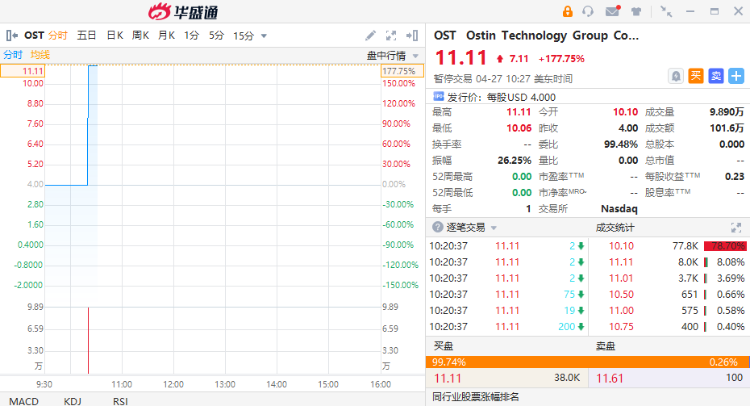Open the 15分 interval dropdown

coord(250,36)
